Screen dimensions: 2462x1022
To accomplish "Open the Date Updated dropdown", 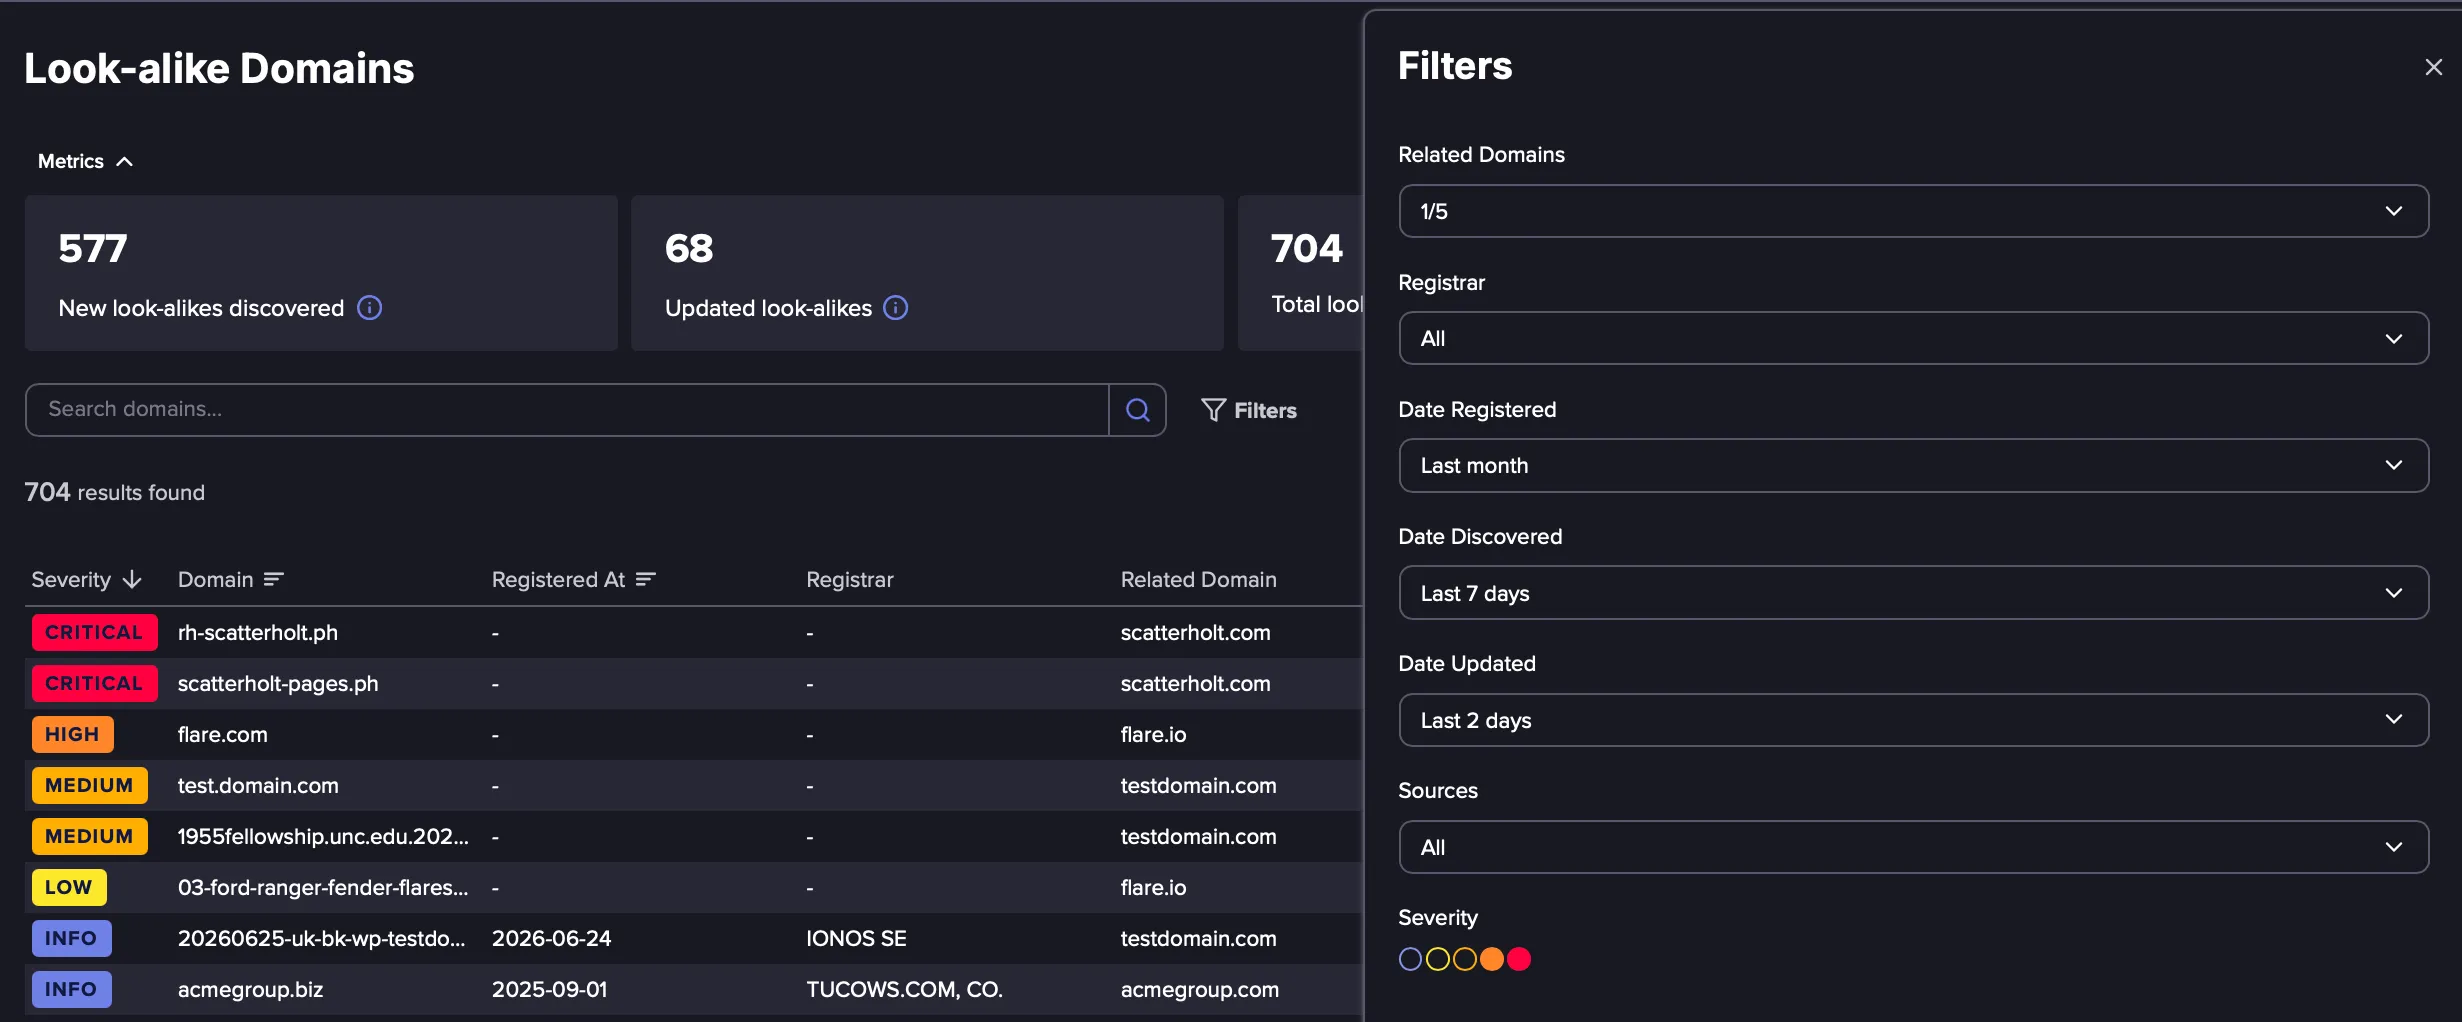I will (x=1913, y=720).
